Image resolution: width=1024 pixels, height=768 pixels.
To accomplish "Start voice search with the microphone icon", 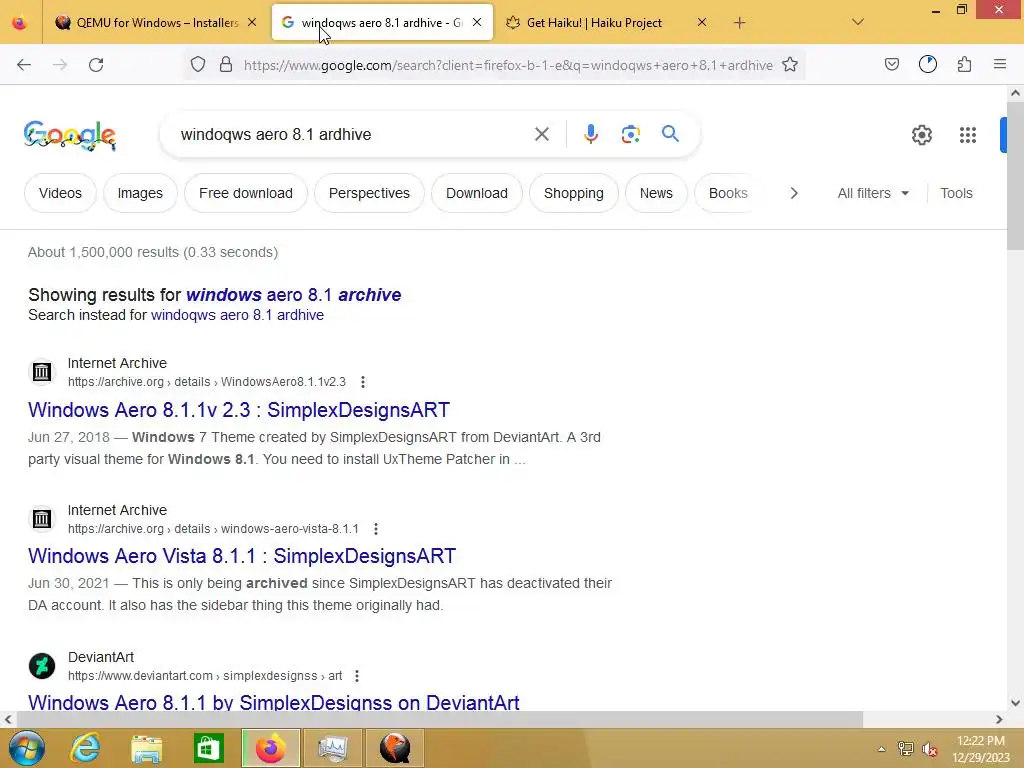I will 591,135.
